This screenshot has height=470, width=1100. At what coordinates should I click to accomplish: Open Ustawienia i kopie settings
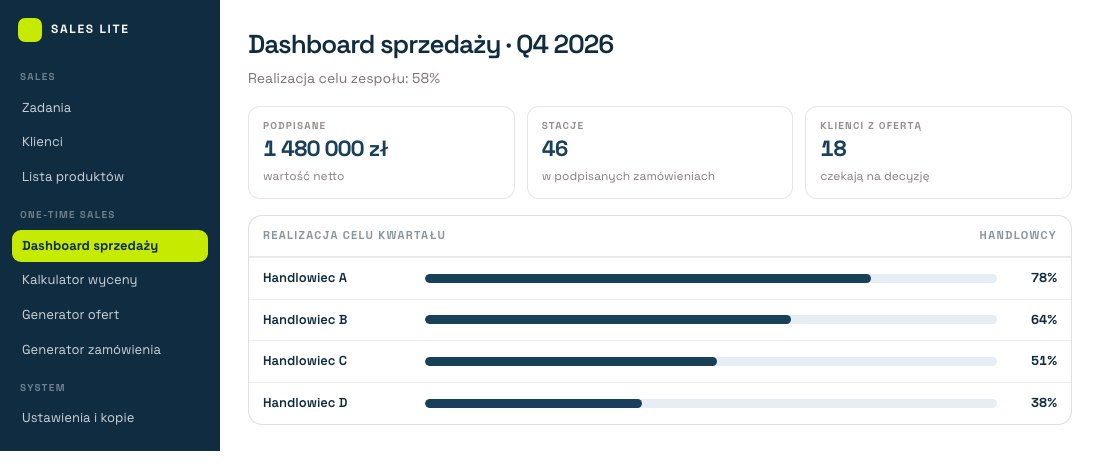[78, 418]
